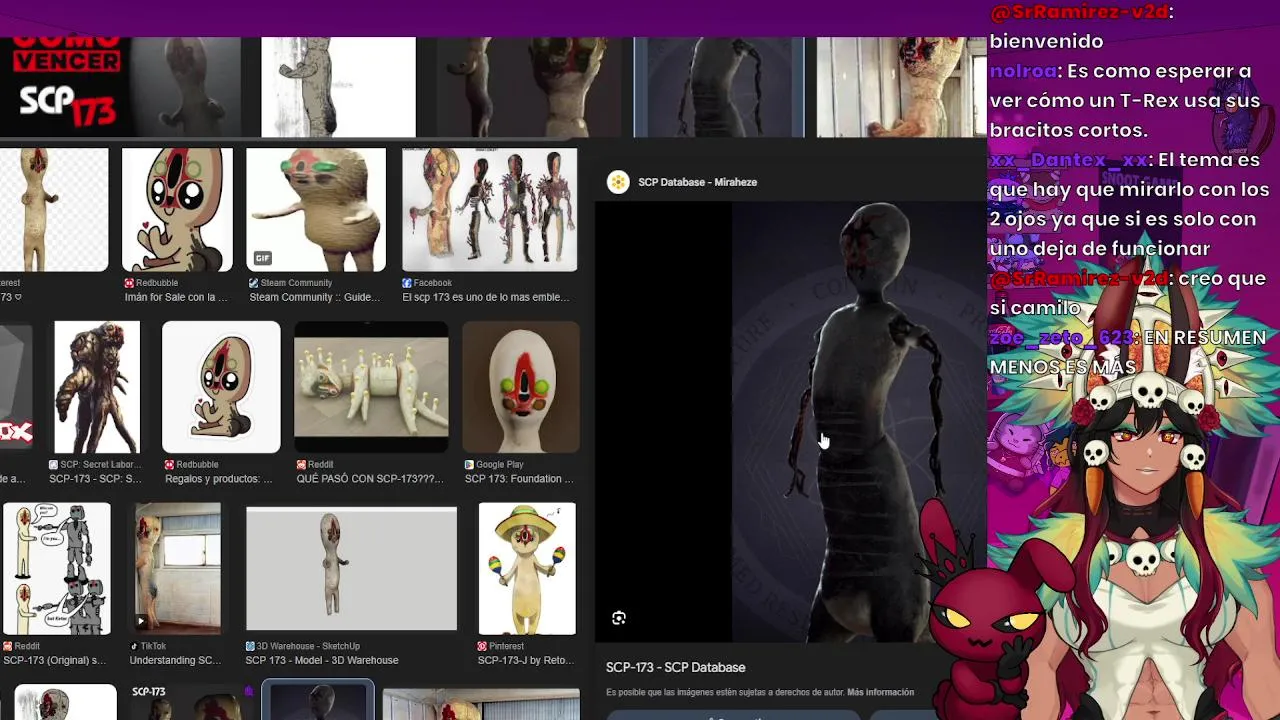Click the Google Play favicon
Screen dimensions: 1280x720
[x=469, y=465]
